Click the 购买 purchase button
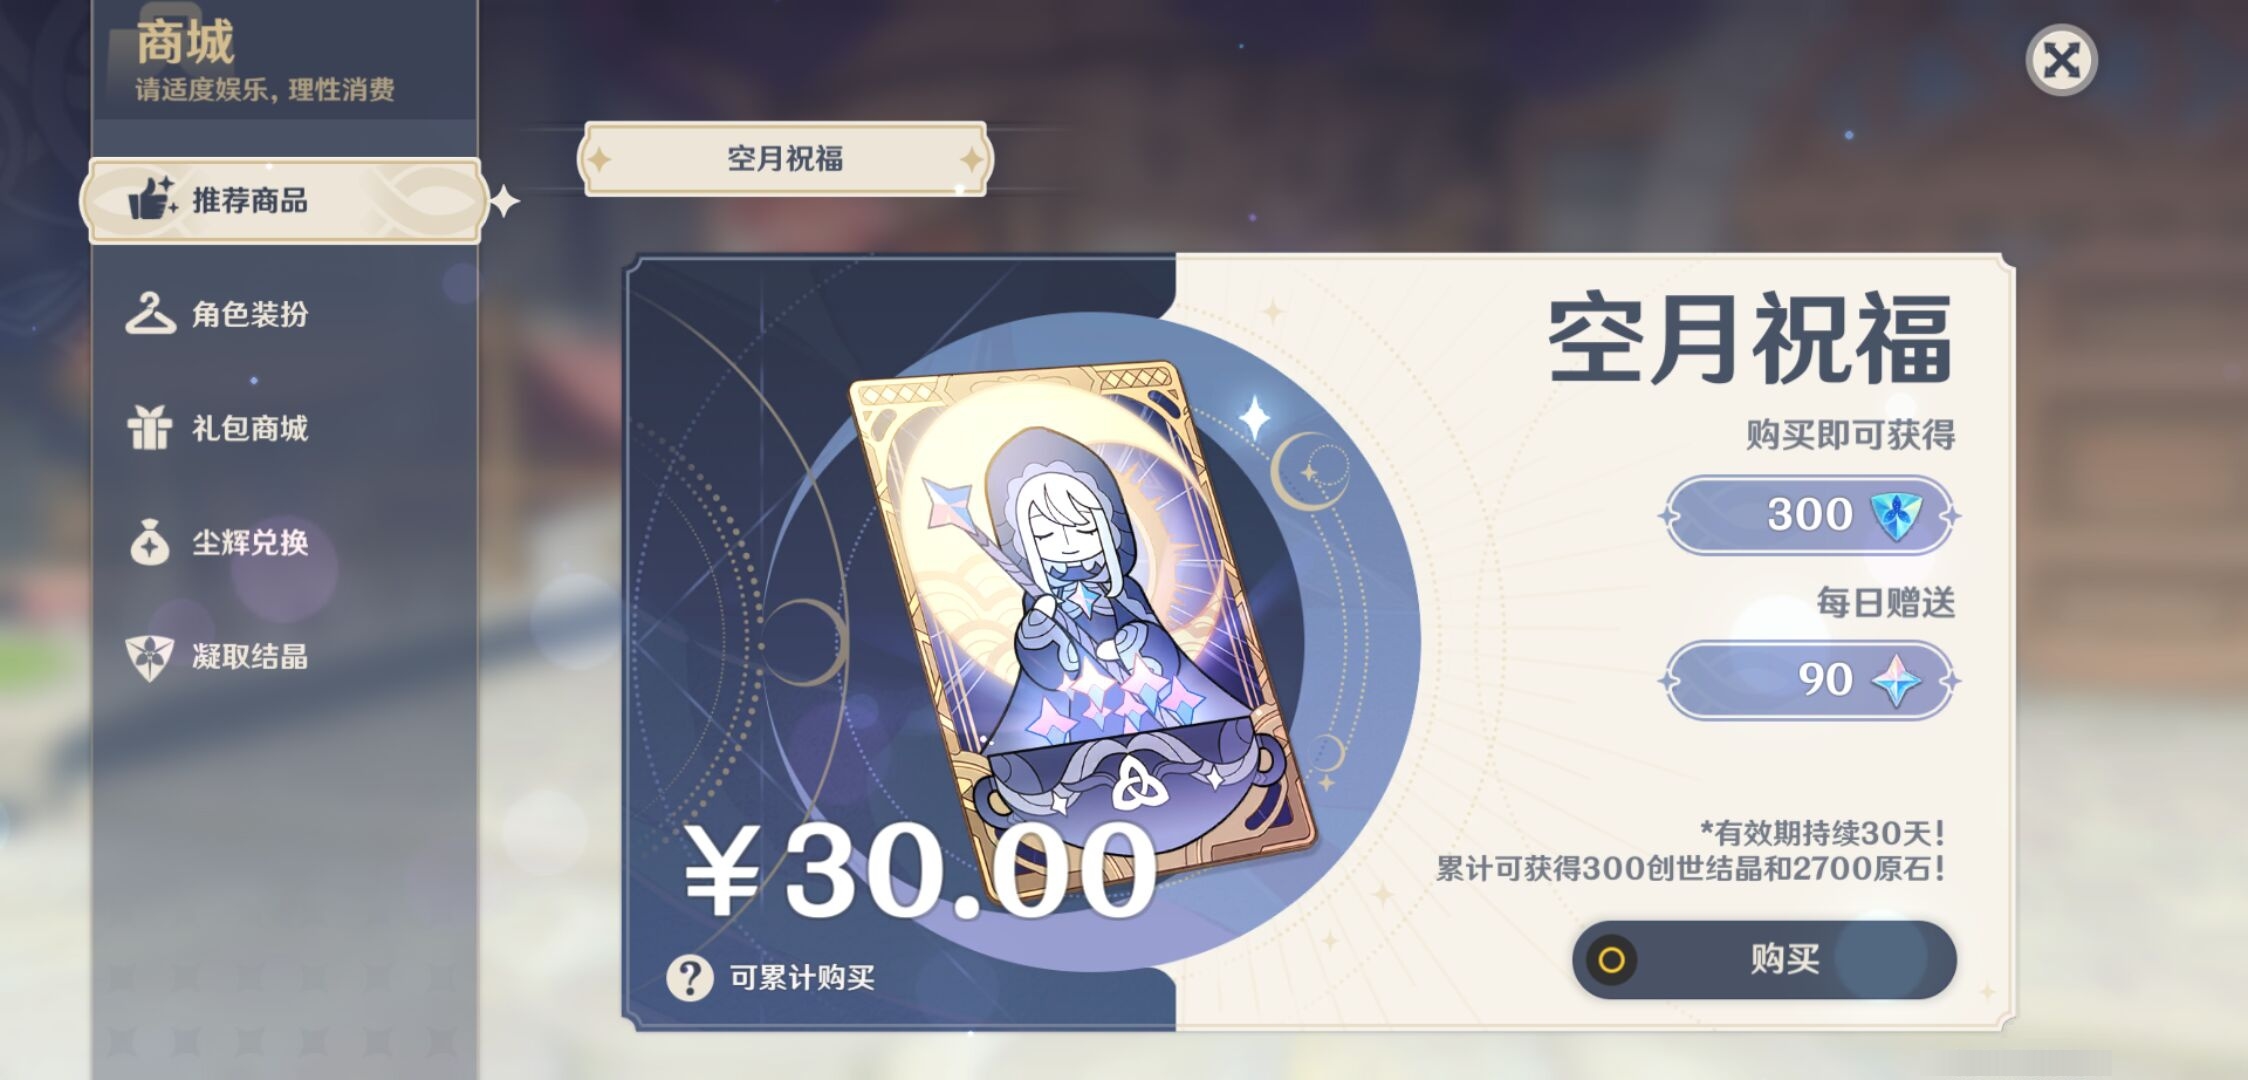 [1764, 960]
